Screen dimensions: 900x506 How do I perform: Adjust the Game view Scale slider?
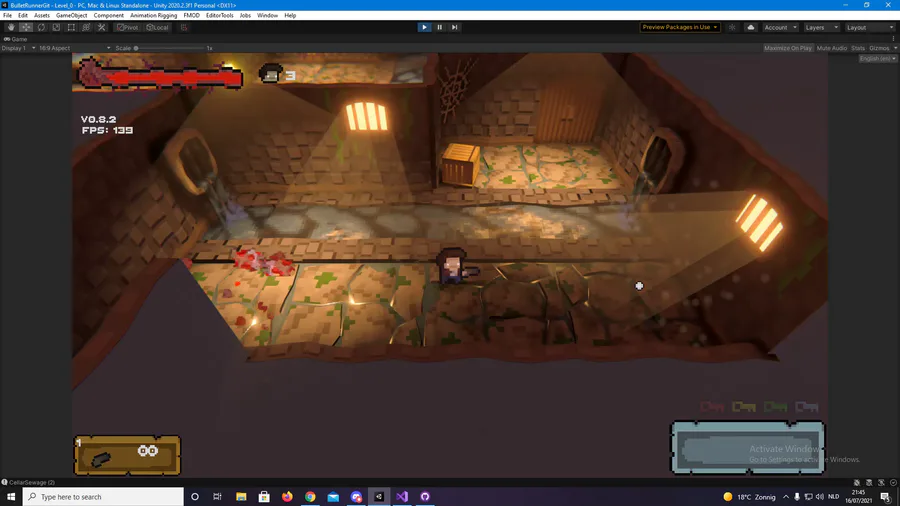[x=169, y=48]
